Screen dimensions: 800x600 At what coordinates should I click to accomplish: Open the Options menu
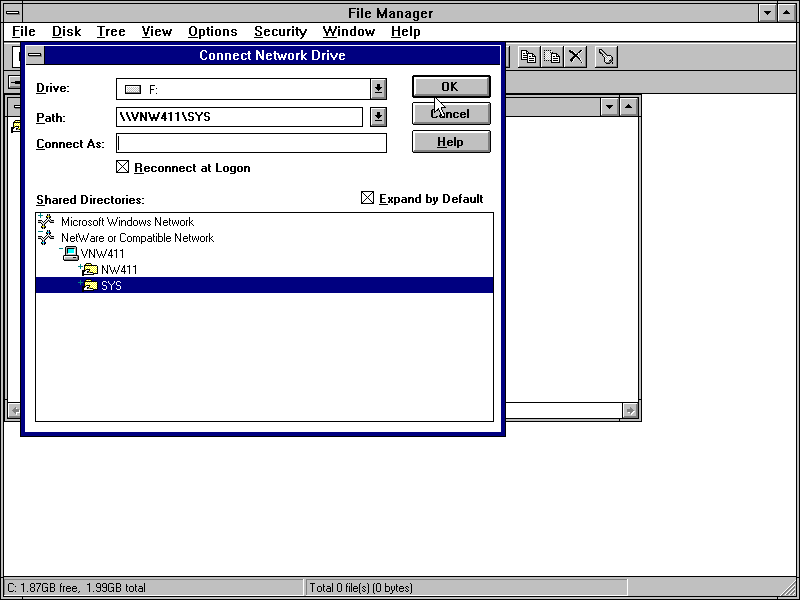212,32
